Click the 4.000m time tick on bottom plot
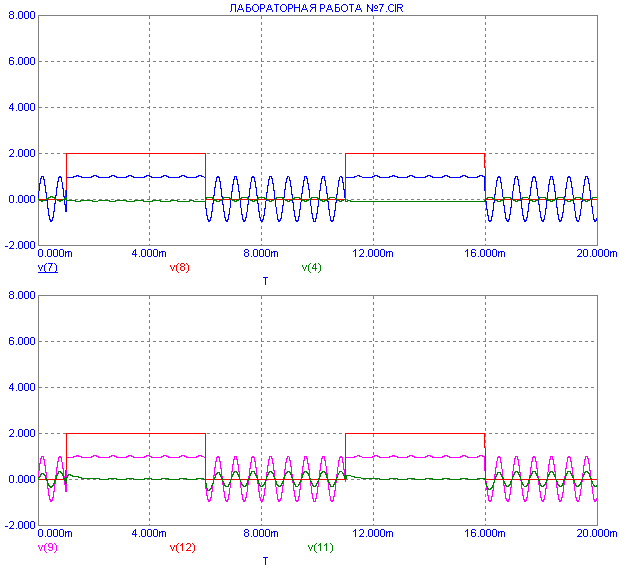 point(149,533)
